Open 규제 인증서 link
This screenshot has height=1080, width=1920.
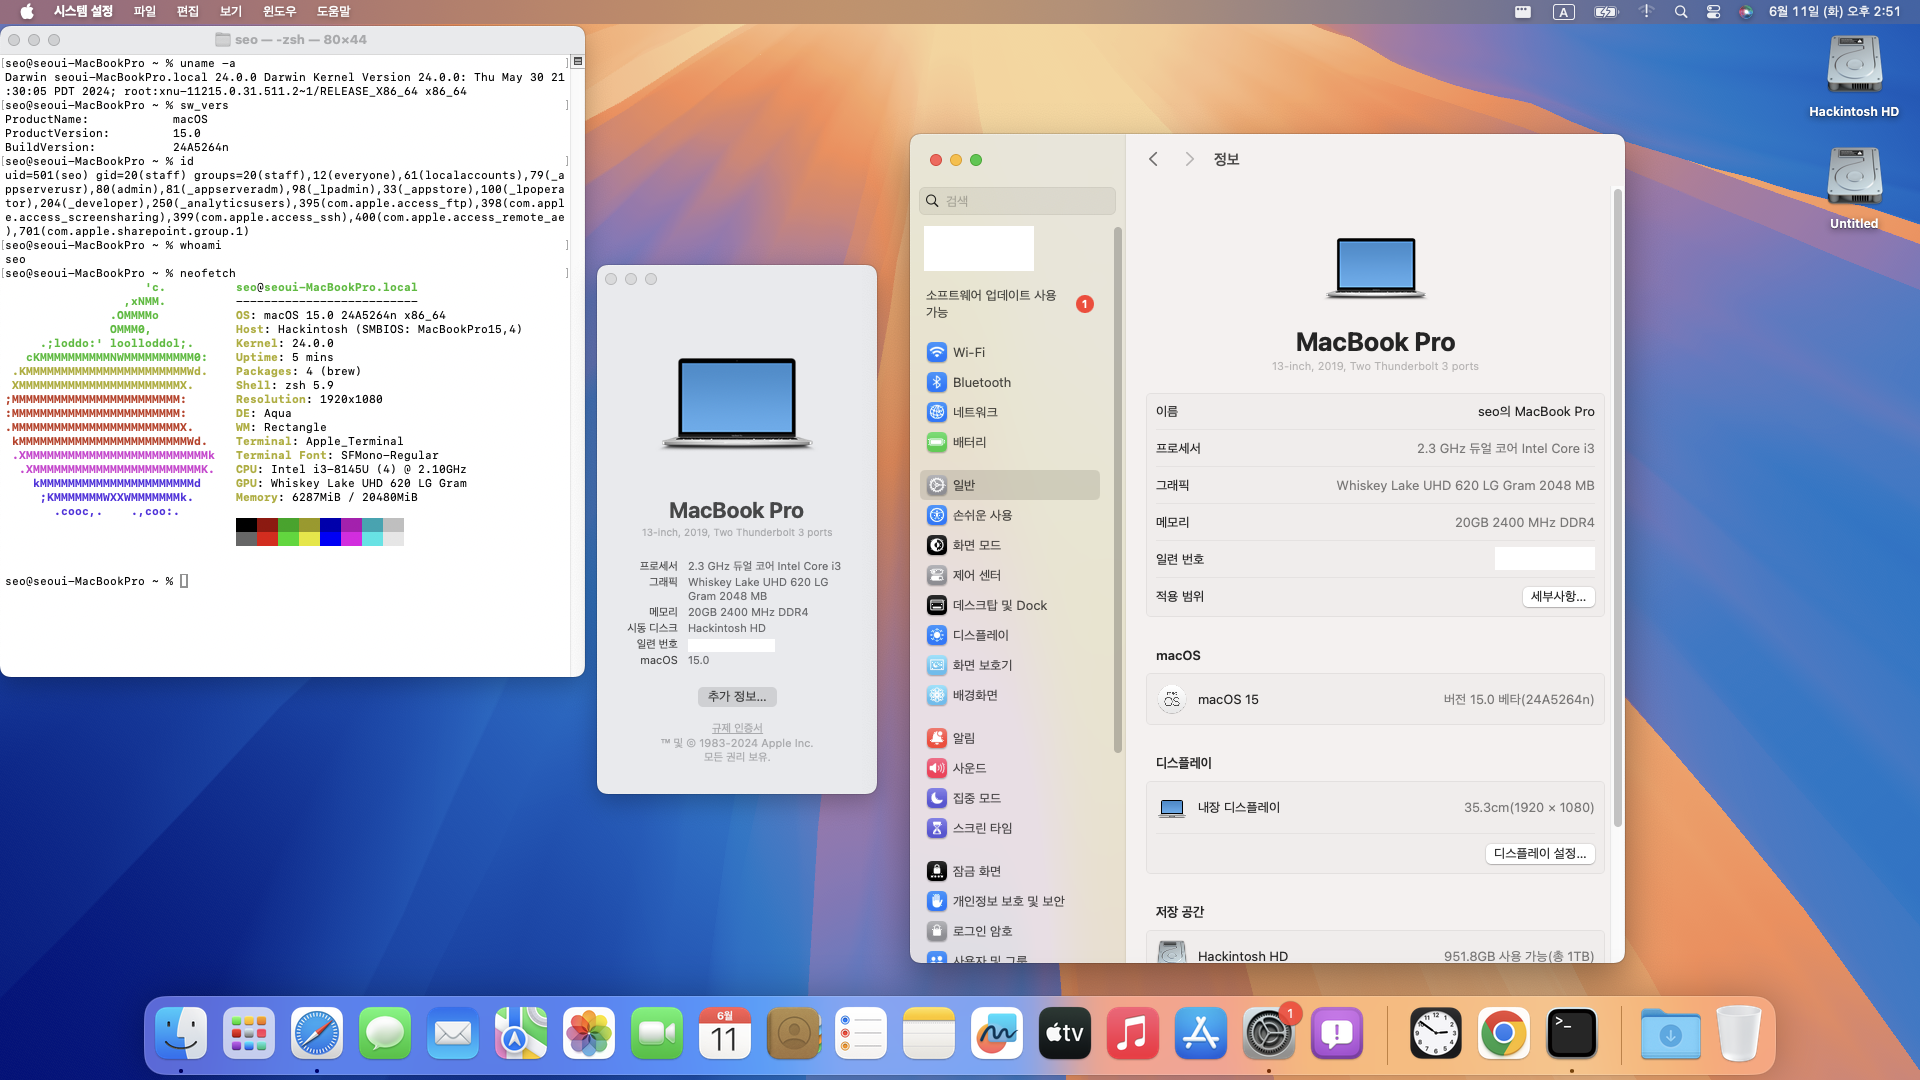pyautogui.click(x=737, y=728)
